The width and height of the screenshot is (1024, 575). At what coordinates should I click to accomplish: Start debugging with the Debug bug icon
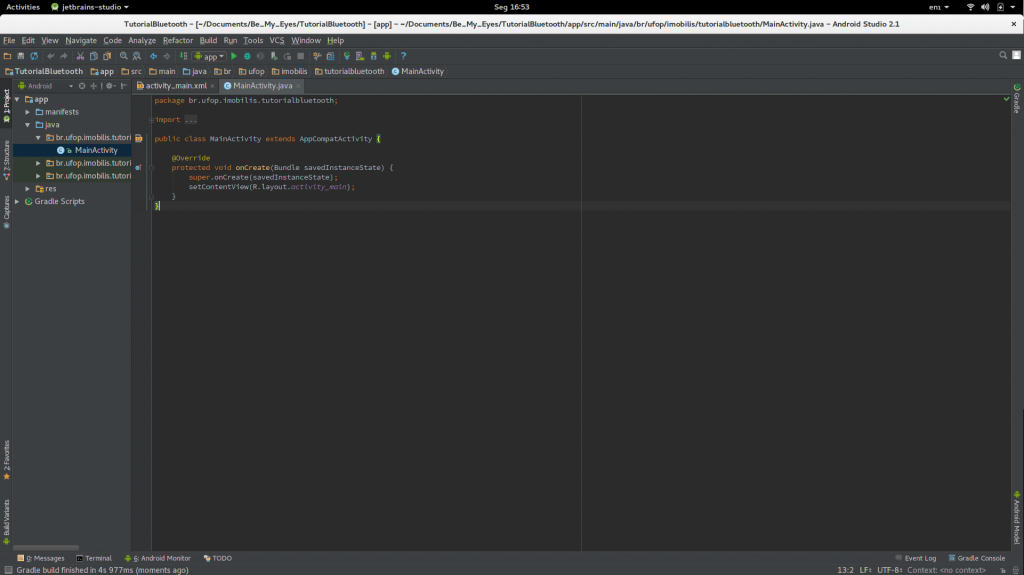[x=247, y=56]
